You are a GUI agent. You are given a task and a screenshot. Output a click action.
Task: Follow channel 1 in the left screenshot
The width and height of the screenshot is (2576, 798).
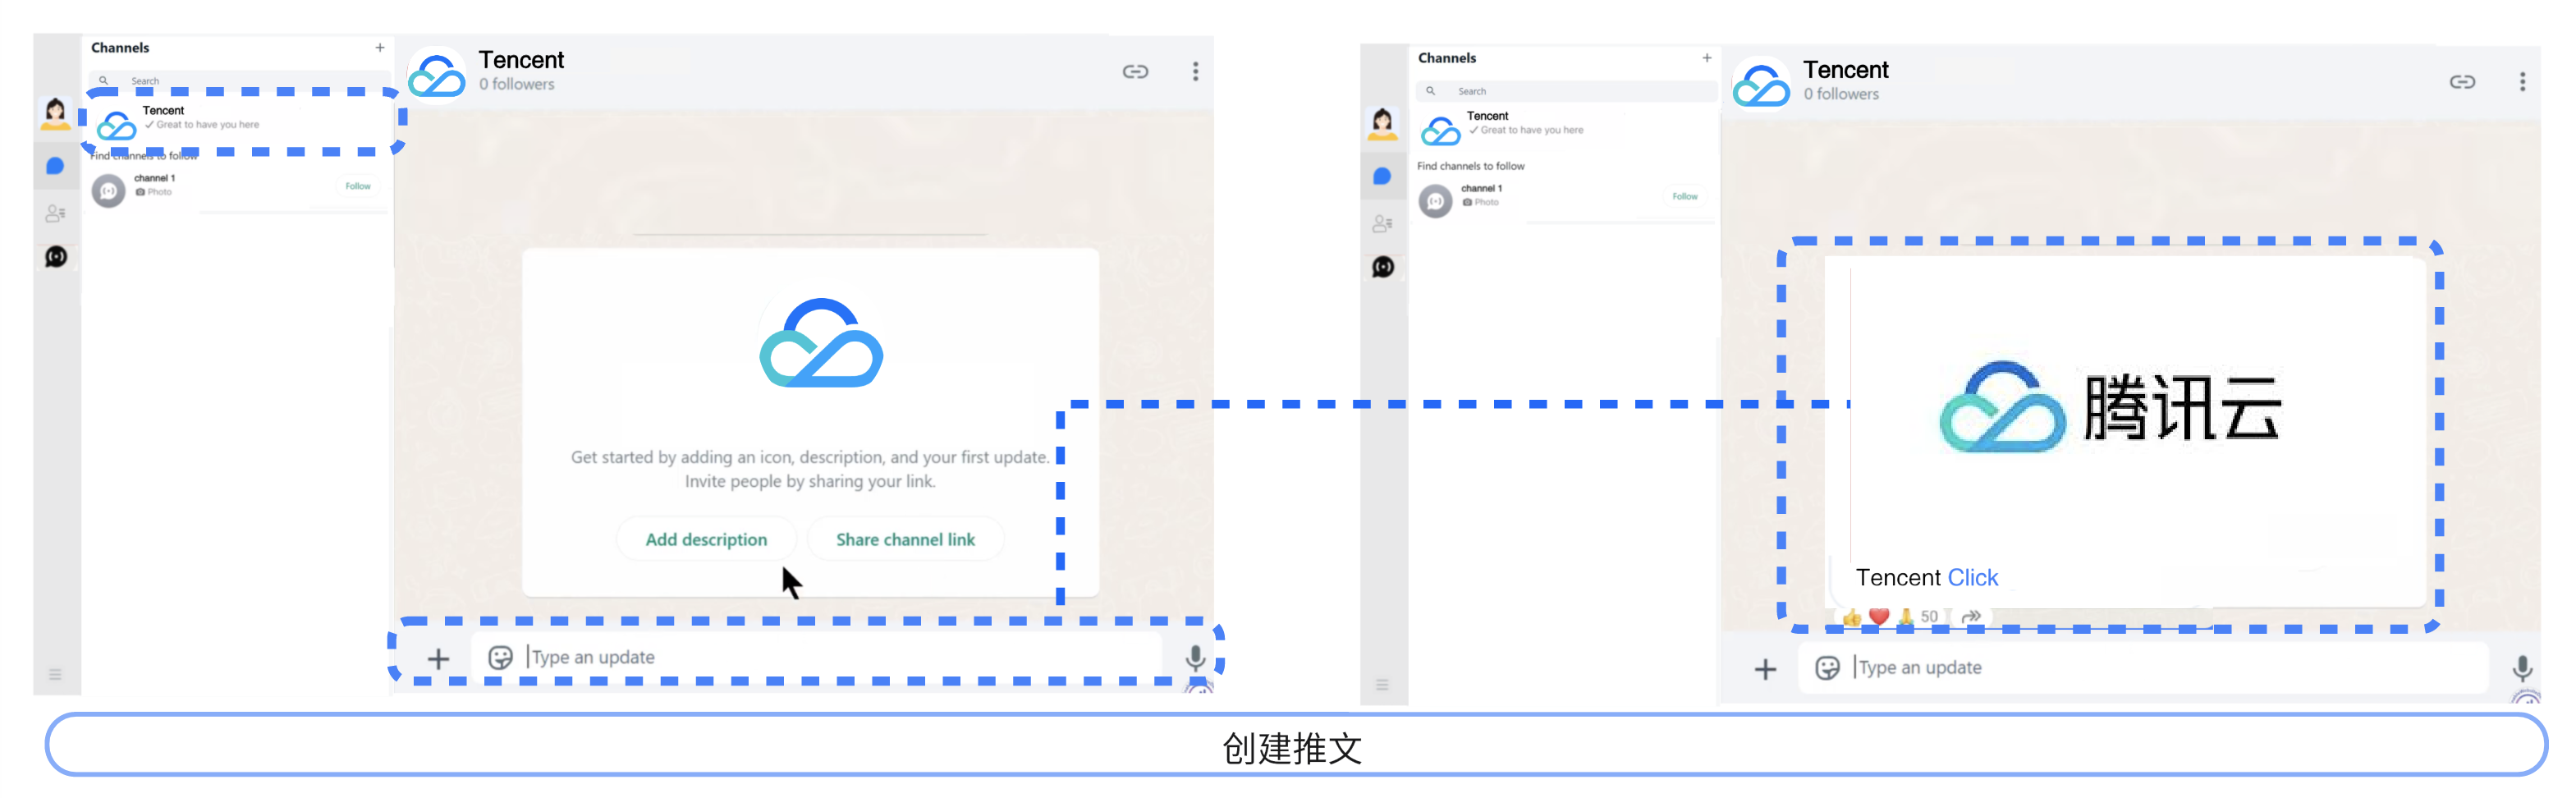[358, 186]
